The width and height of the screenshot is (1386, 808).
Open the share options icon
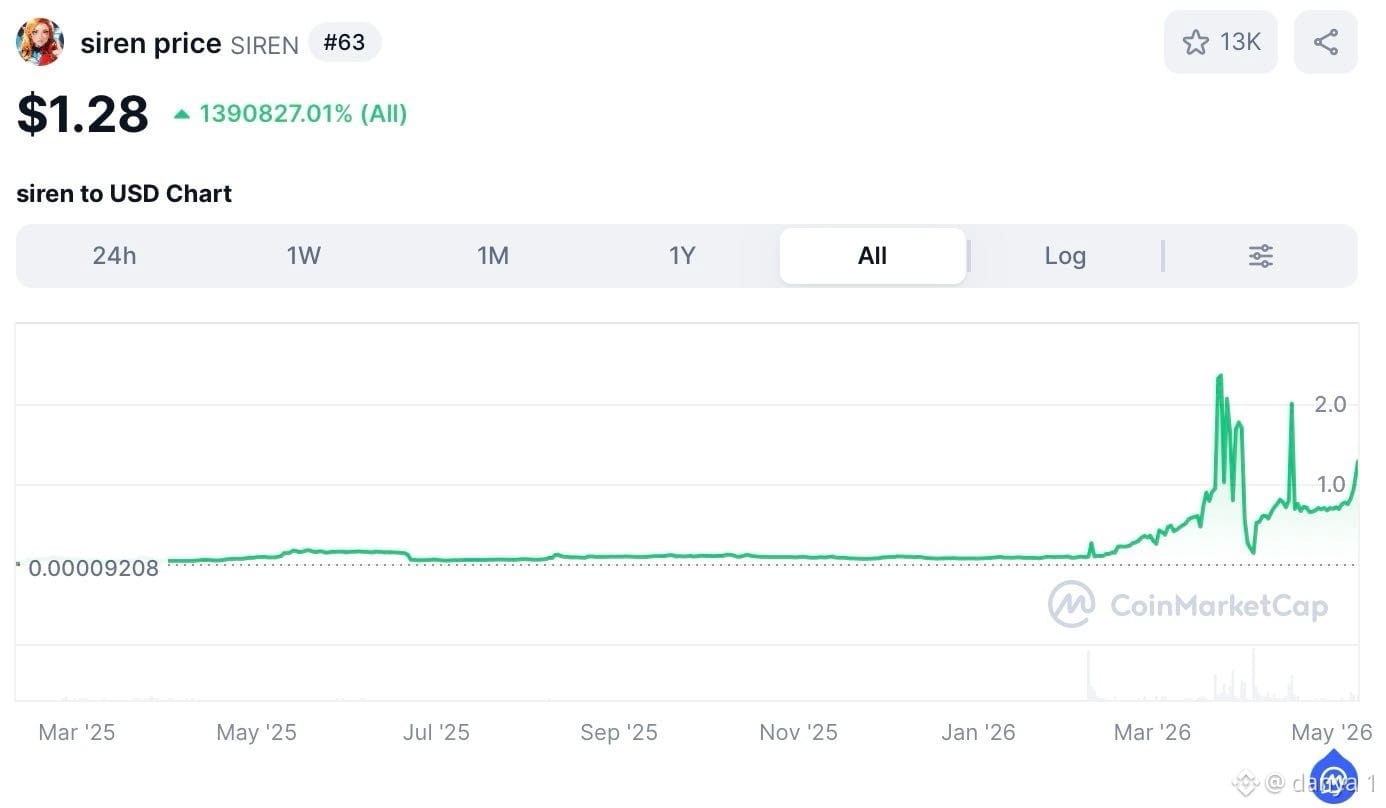[1326, 42]
